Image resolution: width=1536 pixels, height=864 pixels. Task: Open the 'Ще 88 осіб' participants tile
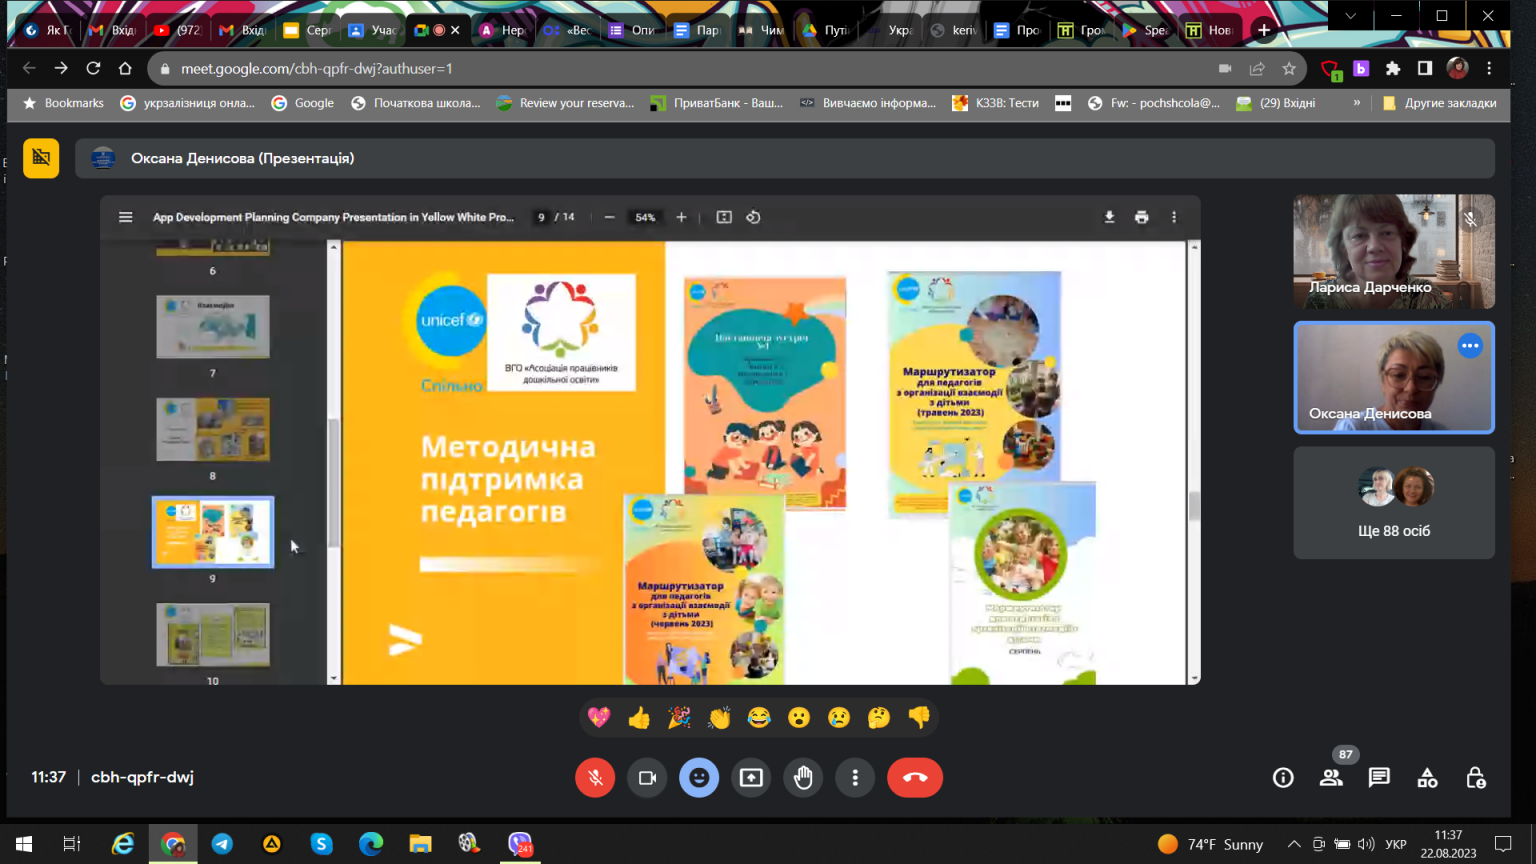click(x=1394, y=502)
